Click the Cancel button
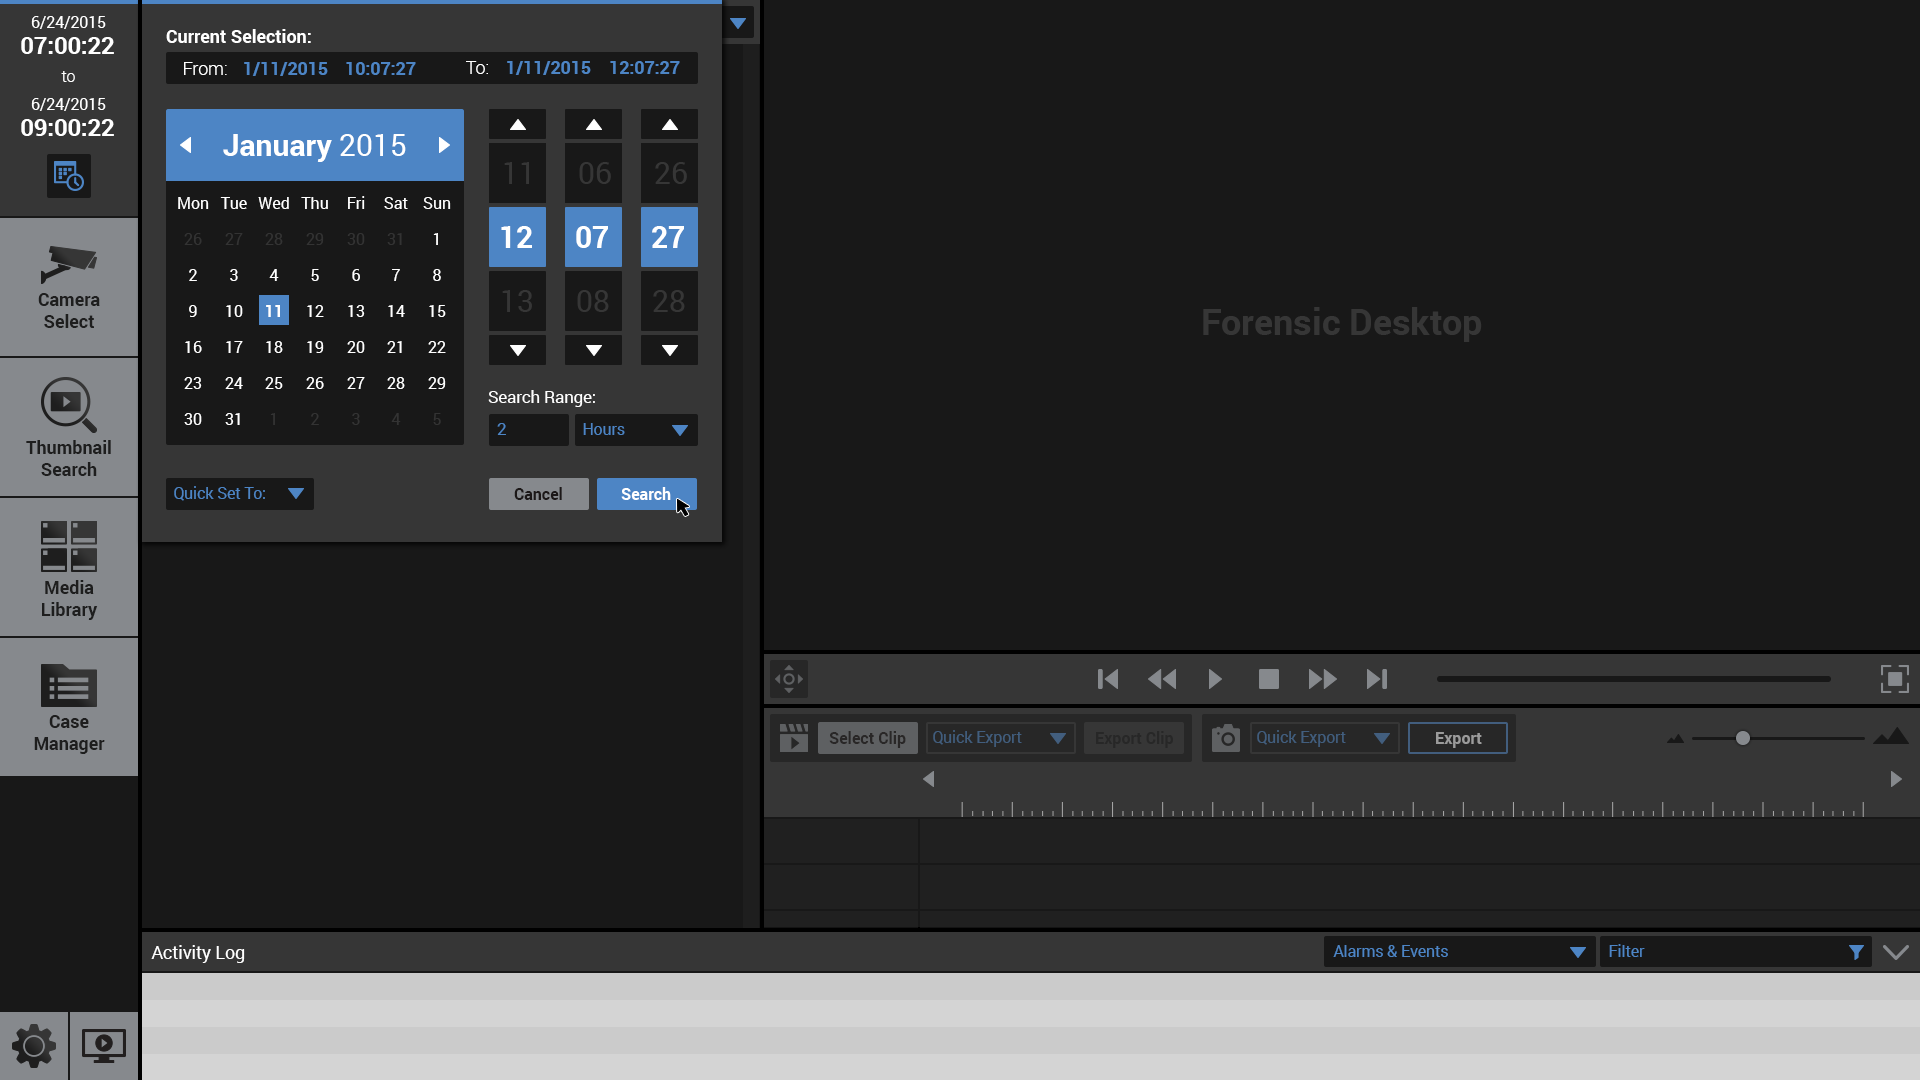The height and width of the screenshot is (1080, 1920). tap(538, 494)
